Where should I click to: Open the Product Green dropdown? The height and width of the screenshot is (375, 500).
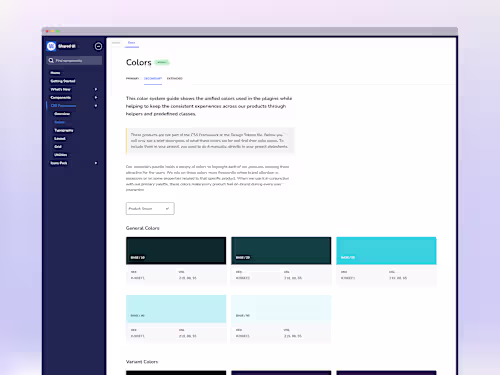(x=150, y=208)
